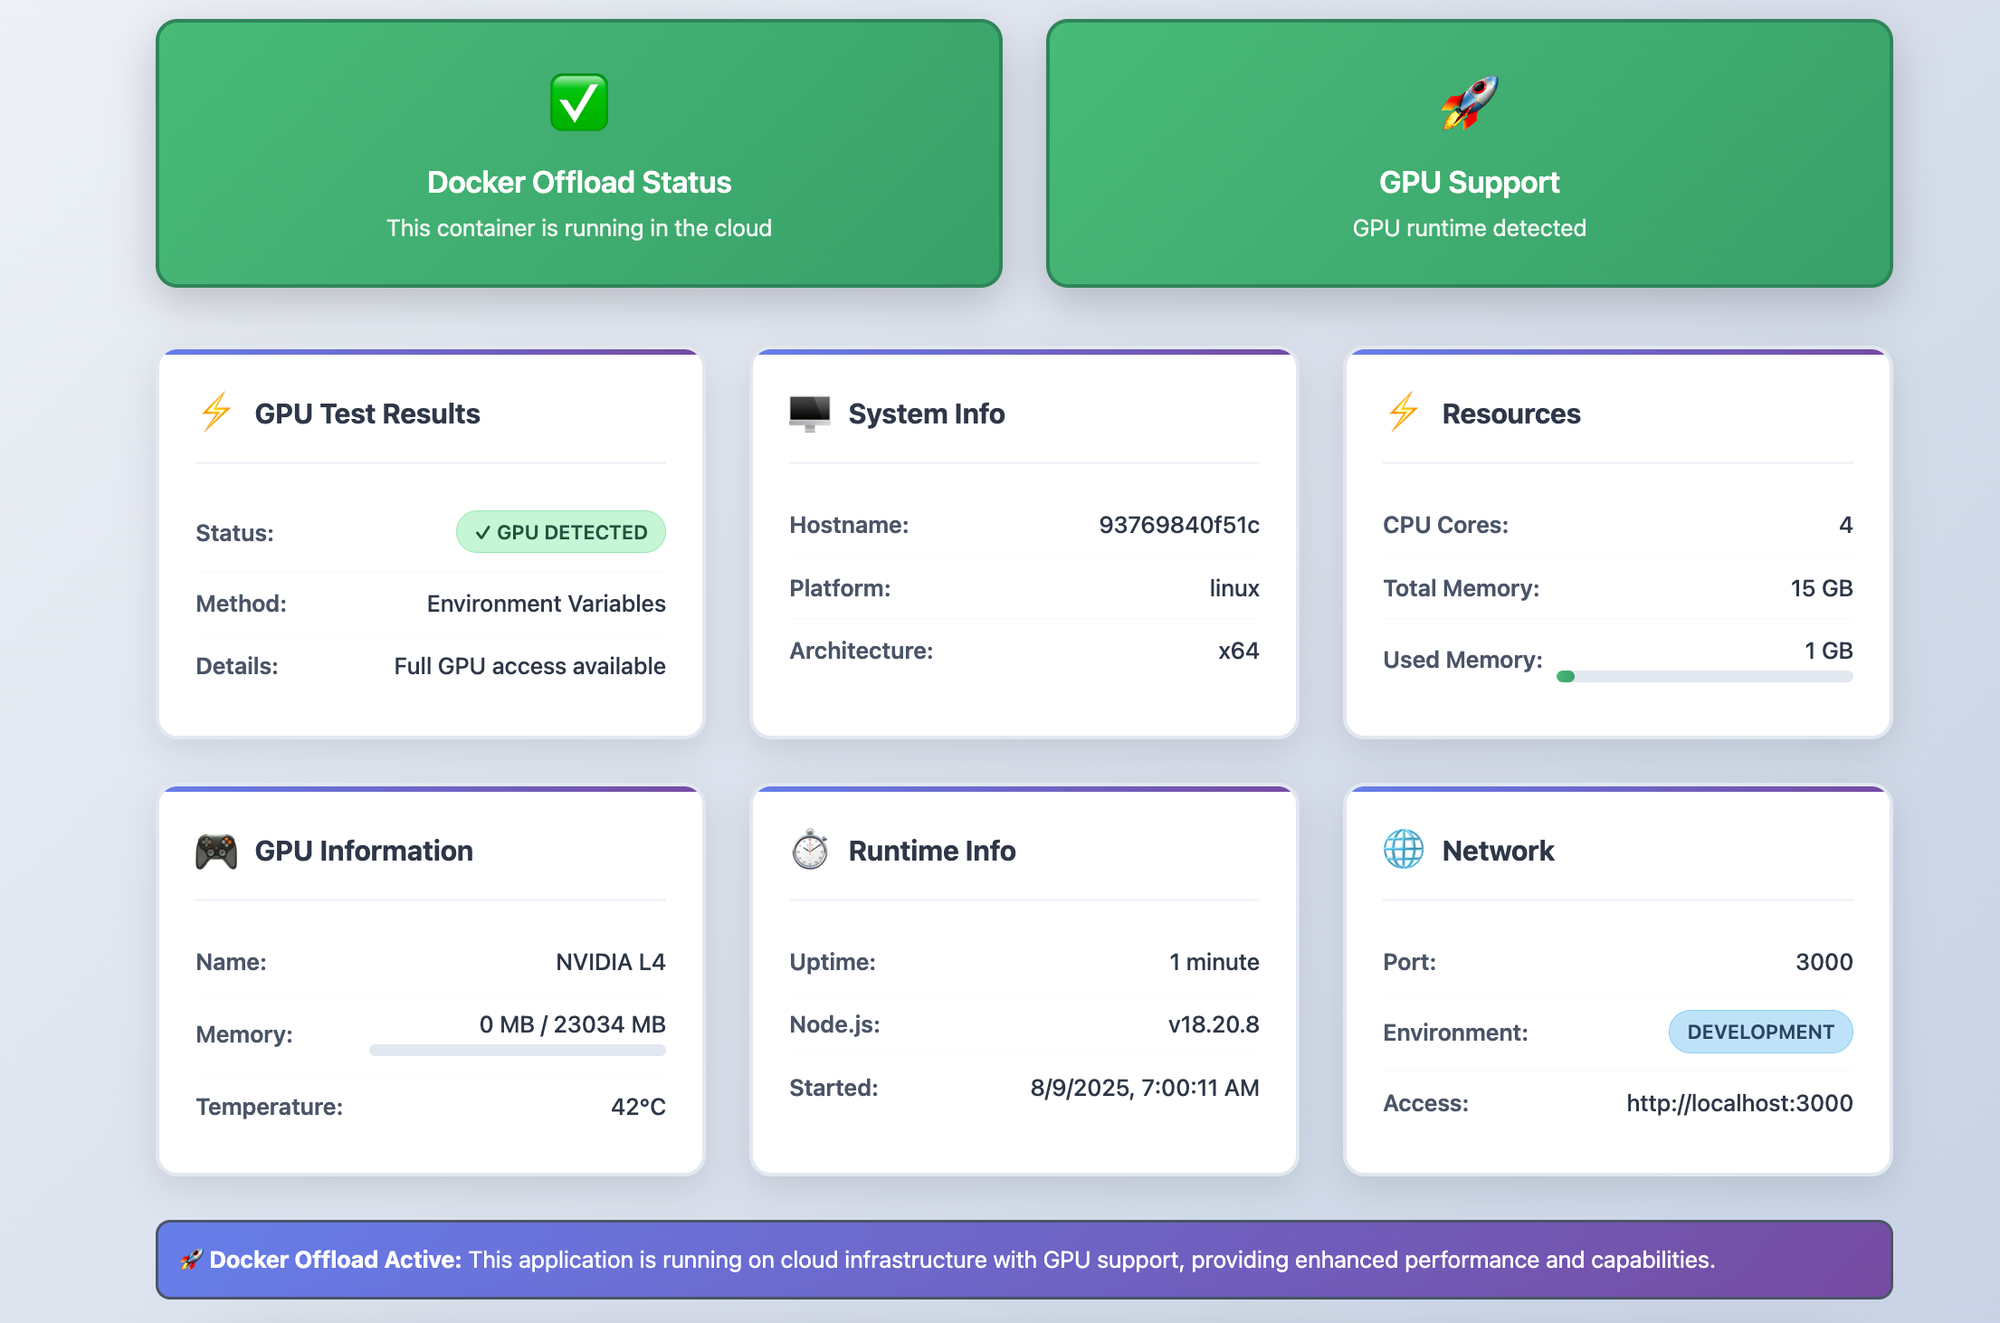Screen dimensions: 2000x1323
Task: Click the DEVELOPMENT environment badge
Action: (1760, 1032)
